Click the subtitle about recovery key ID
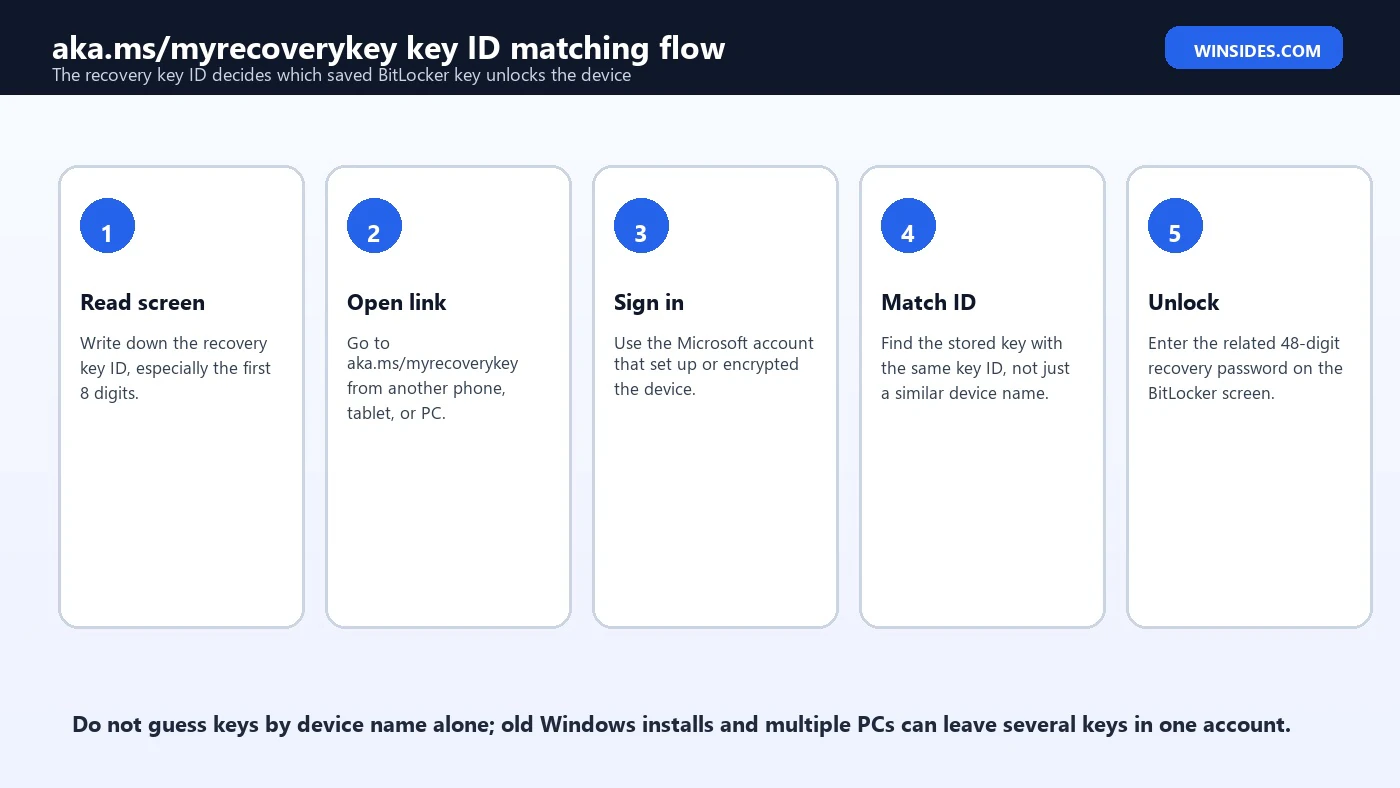The width and height of the screenshot is (1400, 788). [x=341, y=75]
